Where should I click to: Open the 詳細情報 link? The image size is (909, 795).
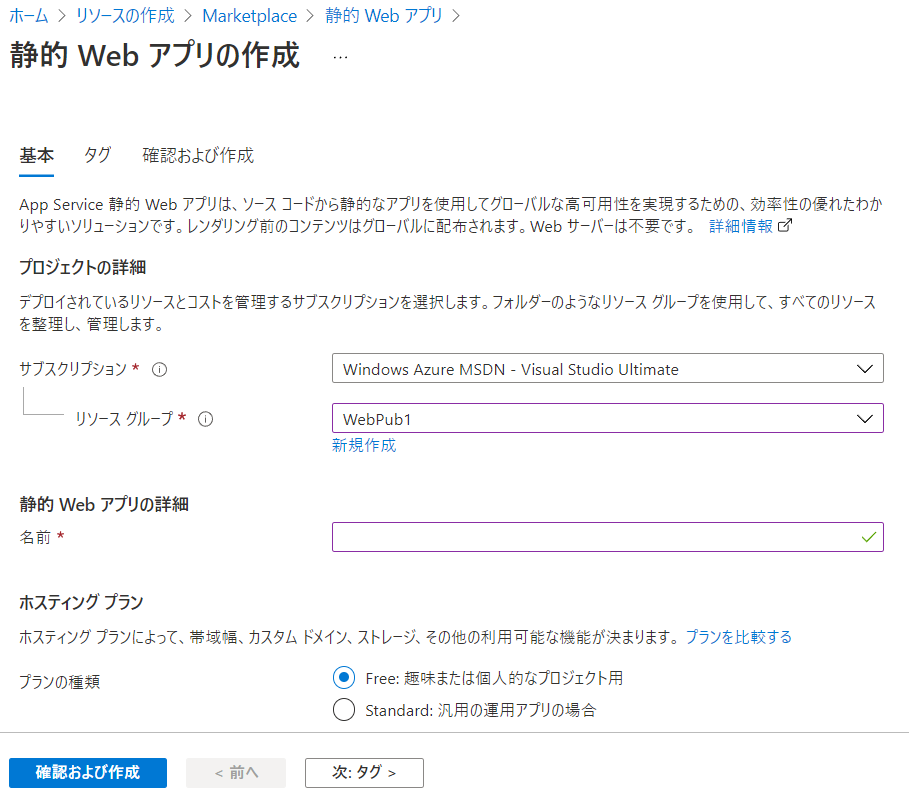[740, 226]
